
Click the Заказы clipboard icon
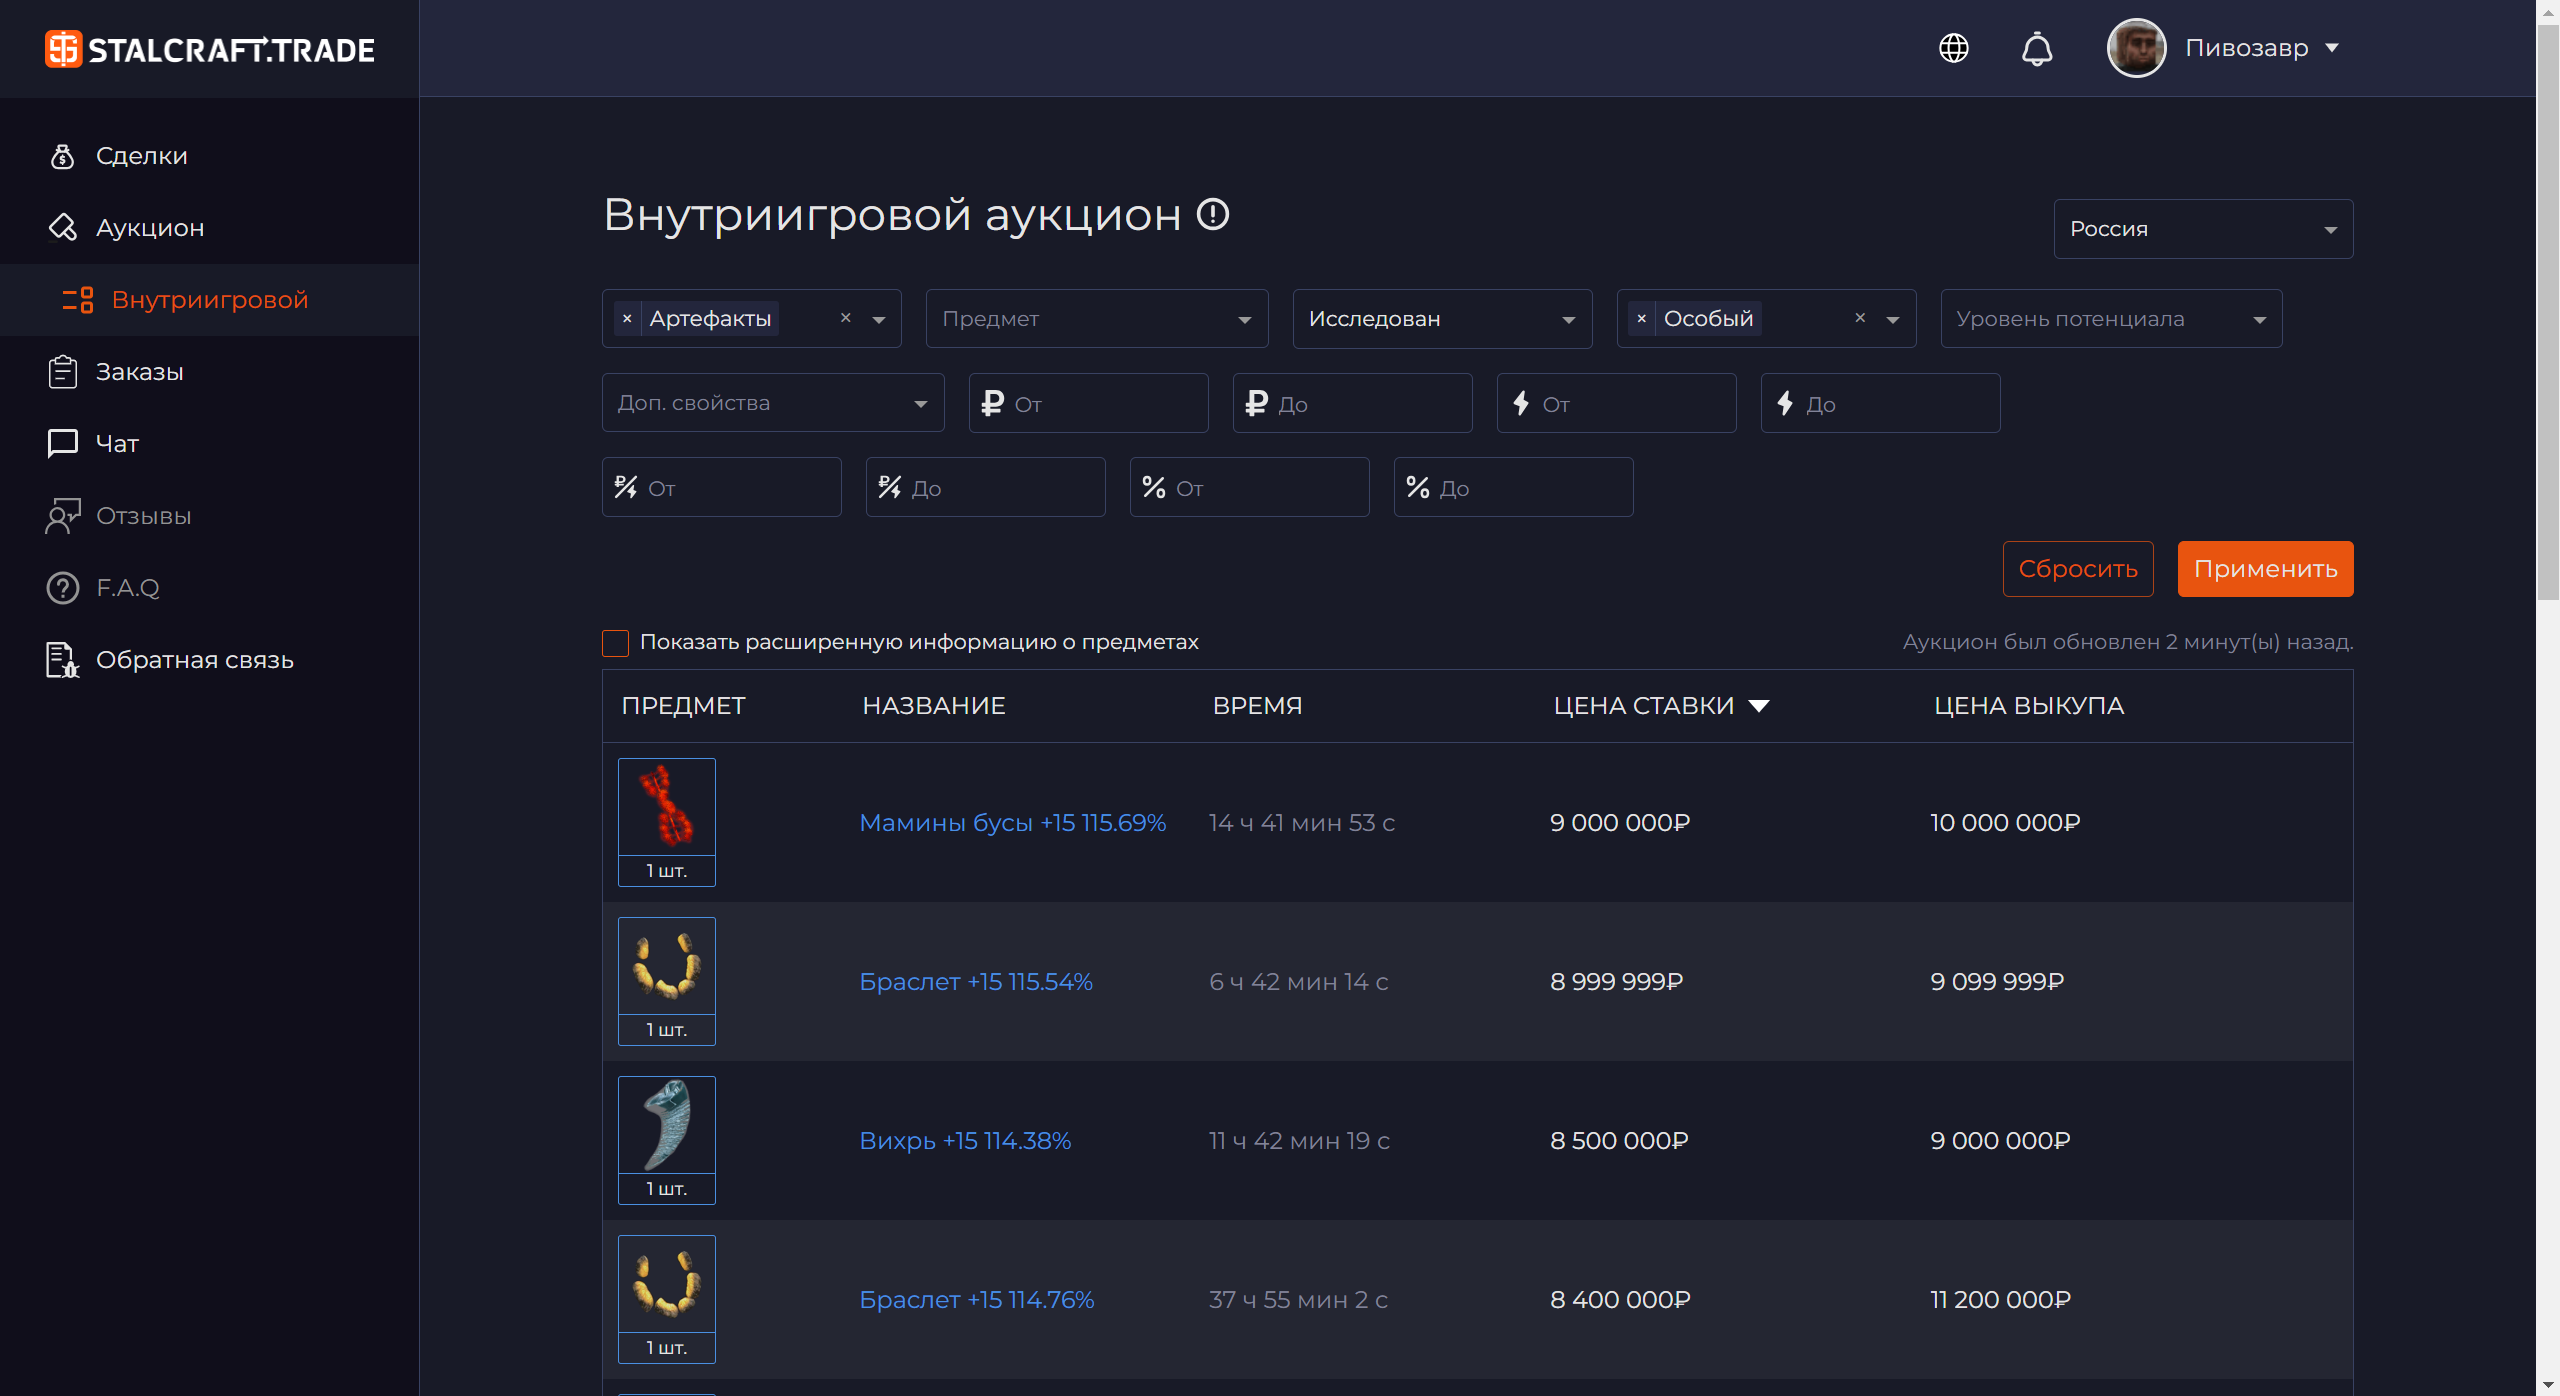tap(63, 372)
